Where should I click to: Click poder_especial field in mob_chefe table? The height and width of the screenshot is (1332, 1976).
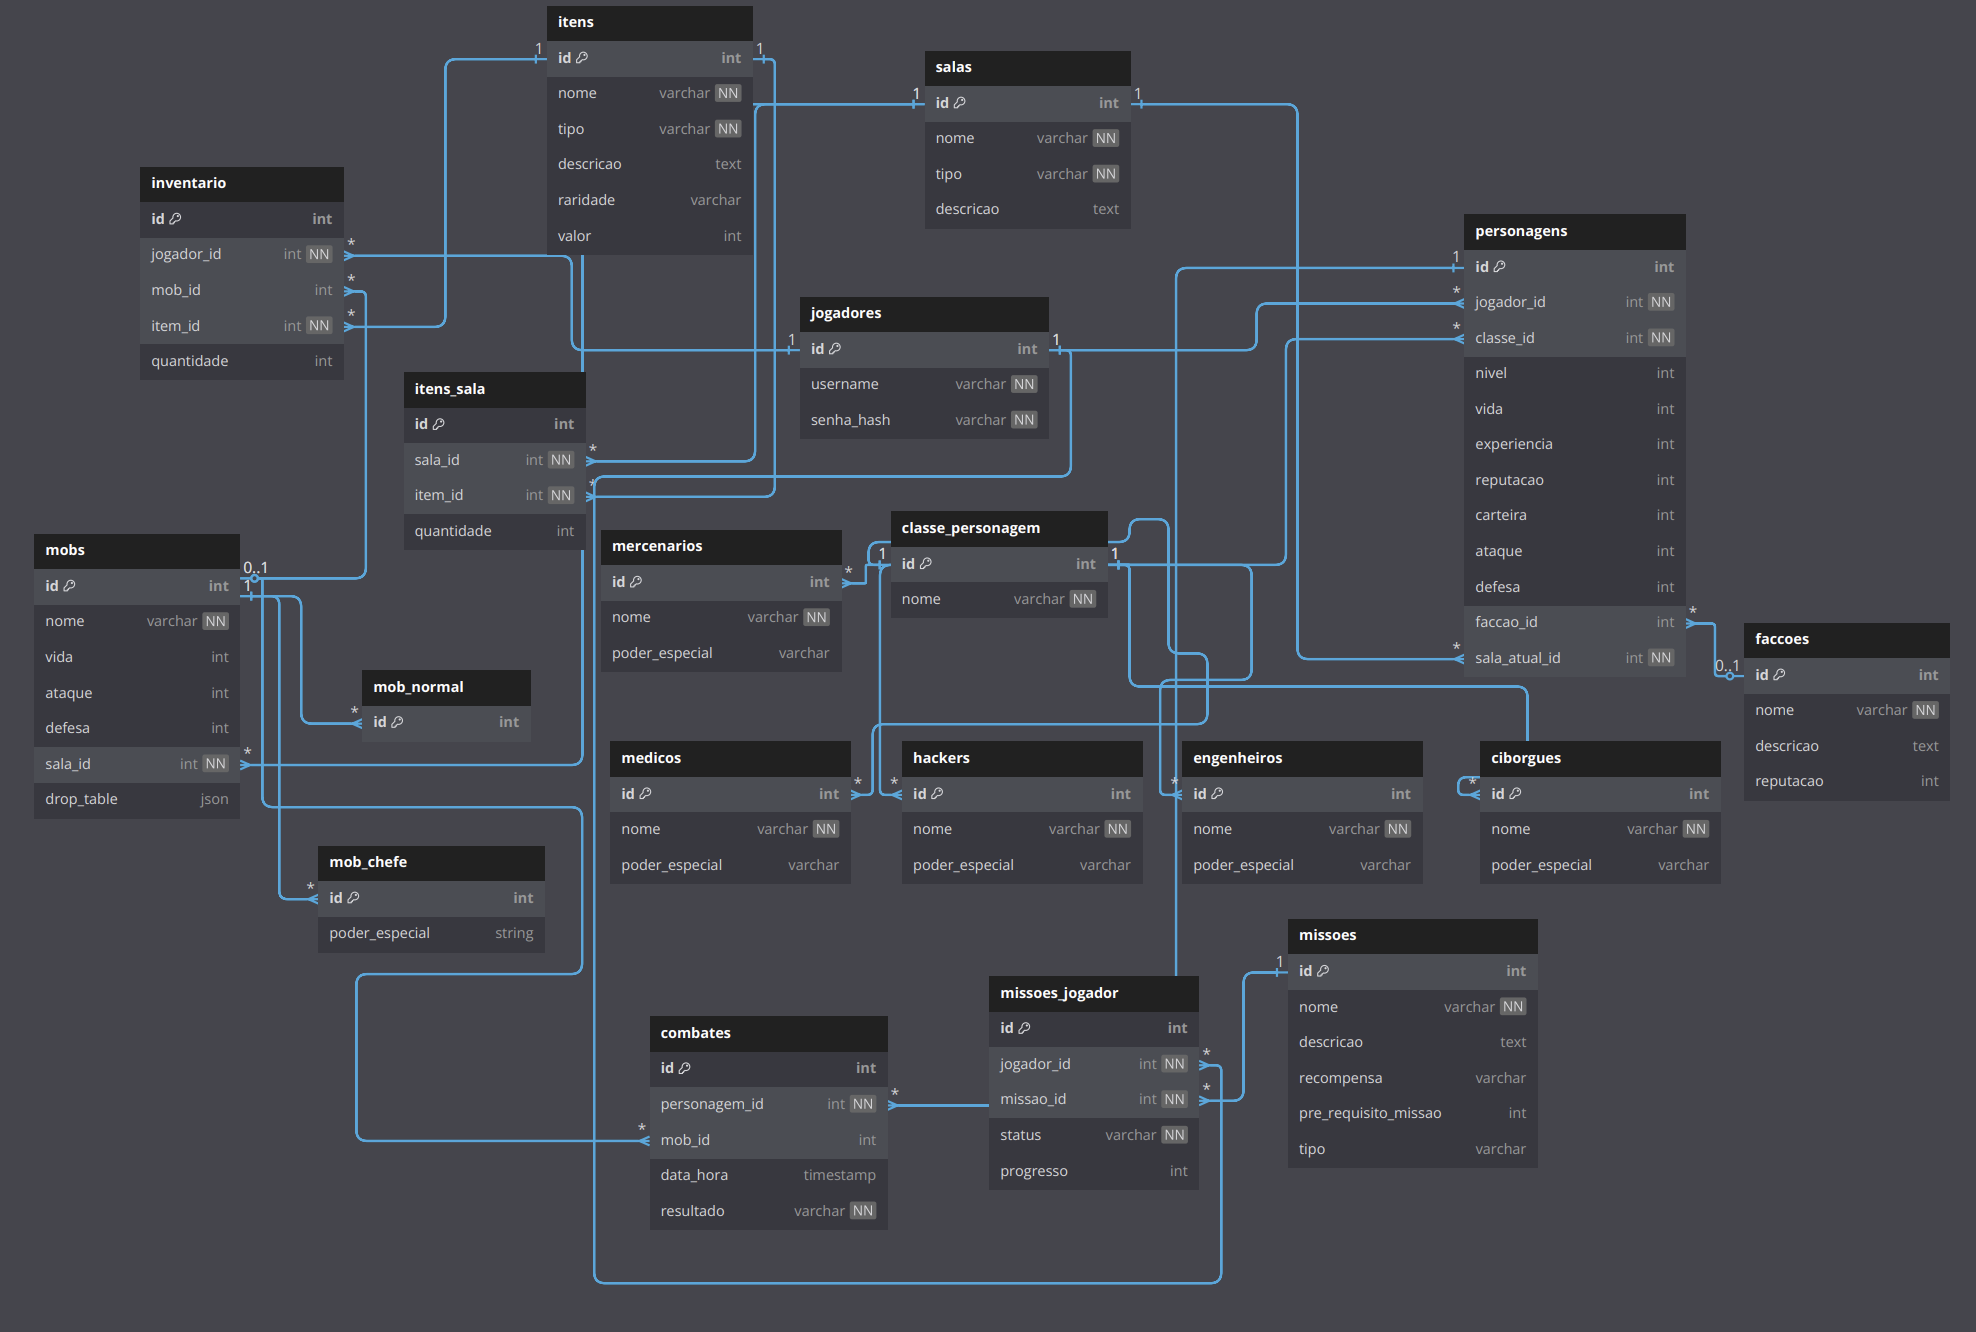point(431,933)
